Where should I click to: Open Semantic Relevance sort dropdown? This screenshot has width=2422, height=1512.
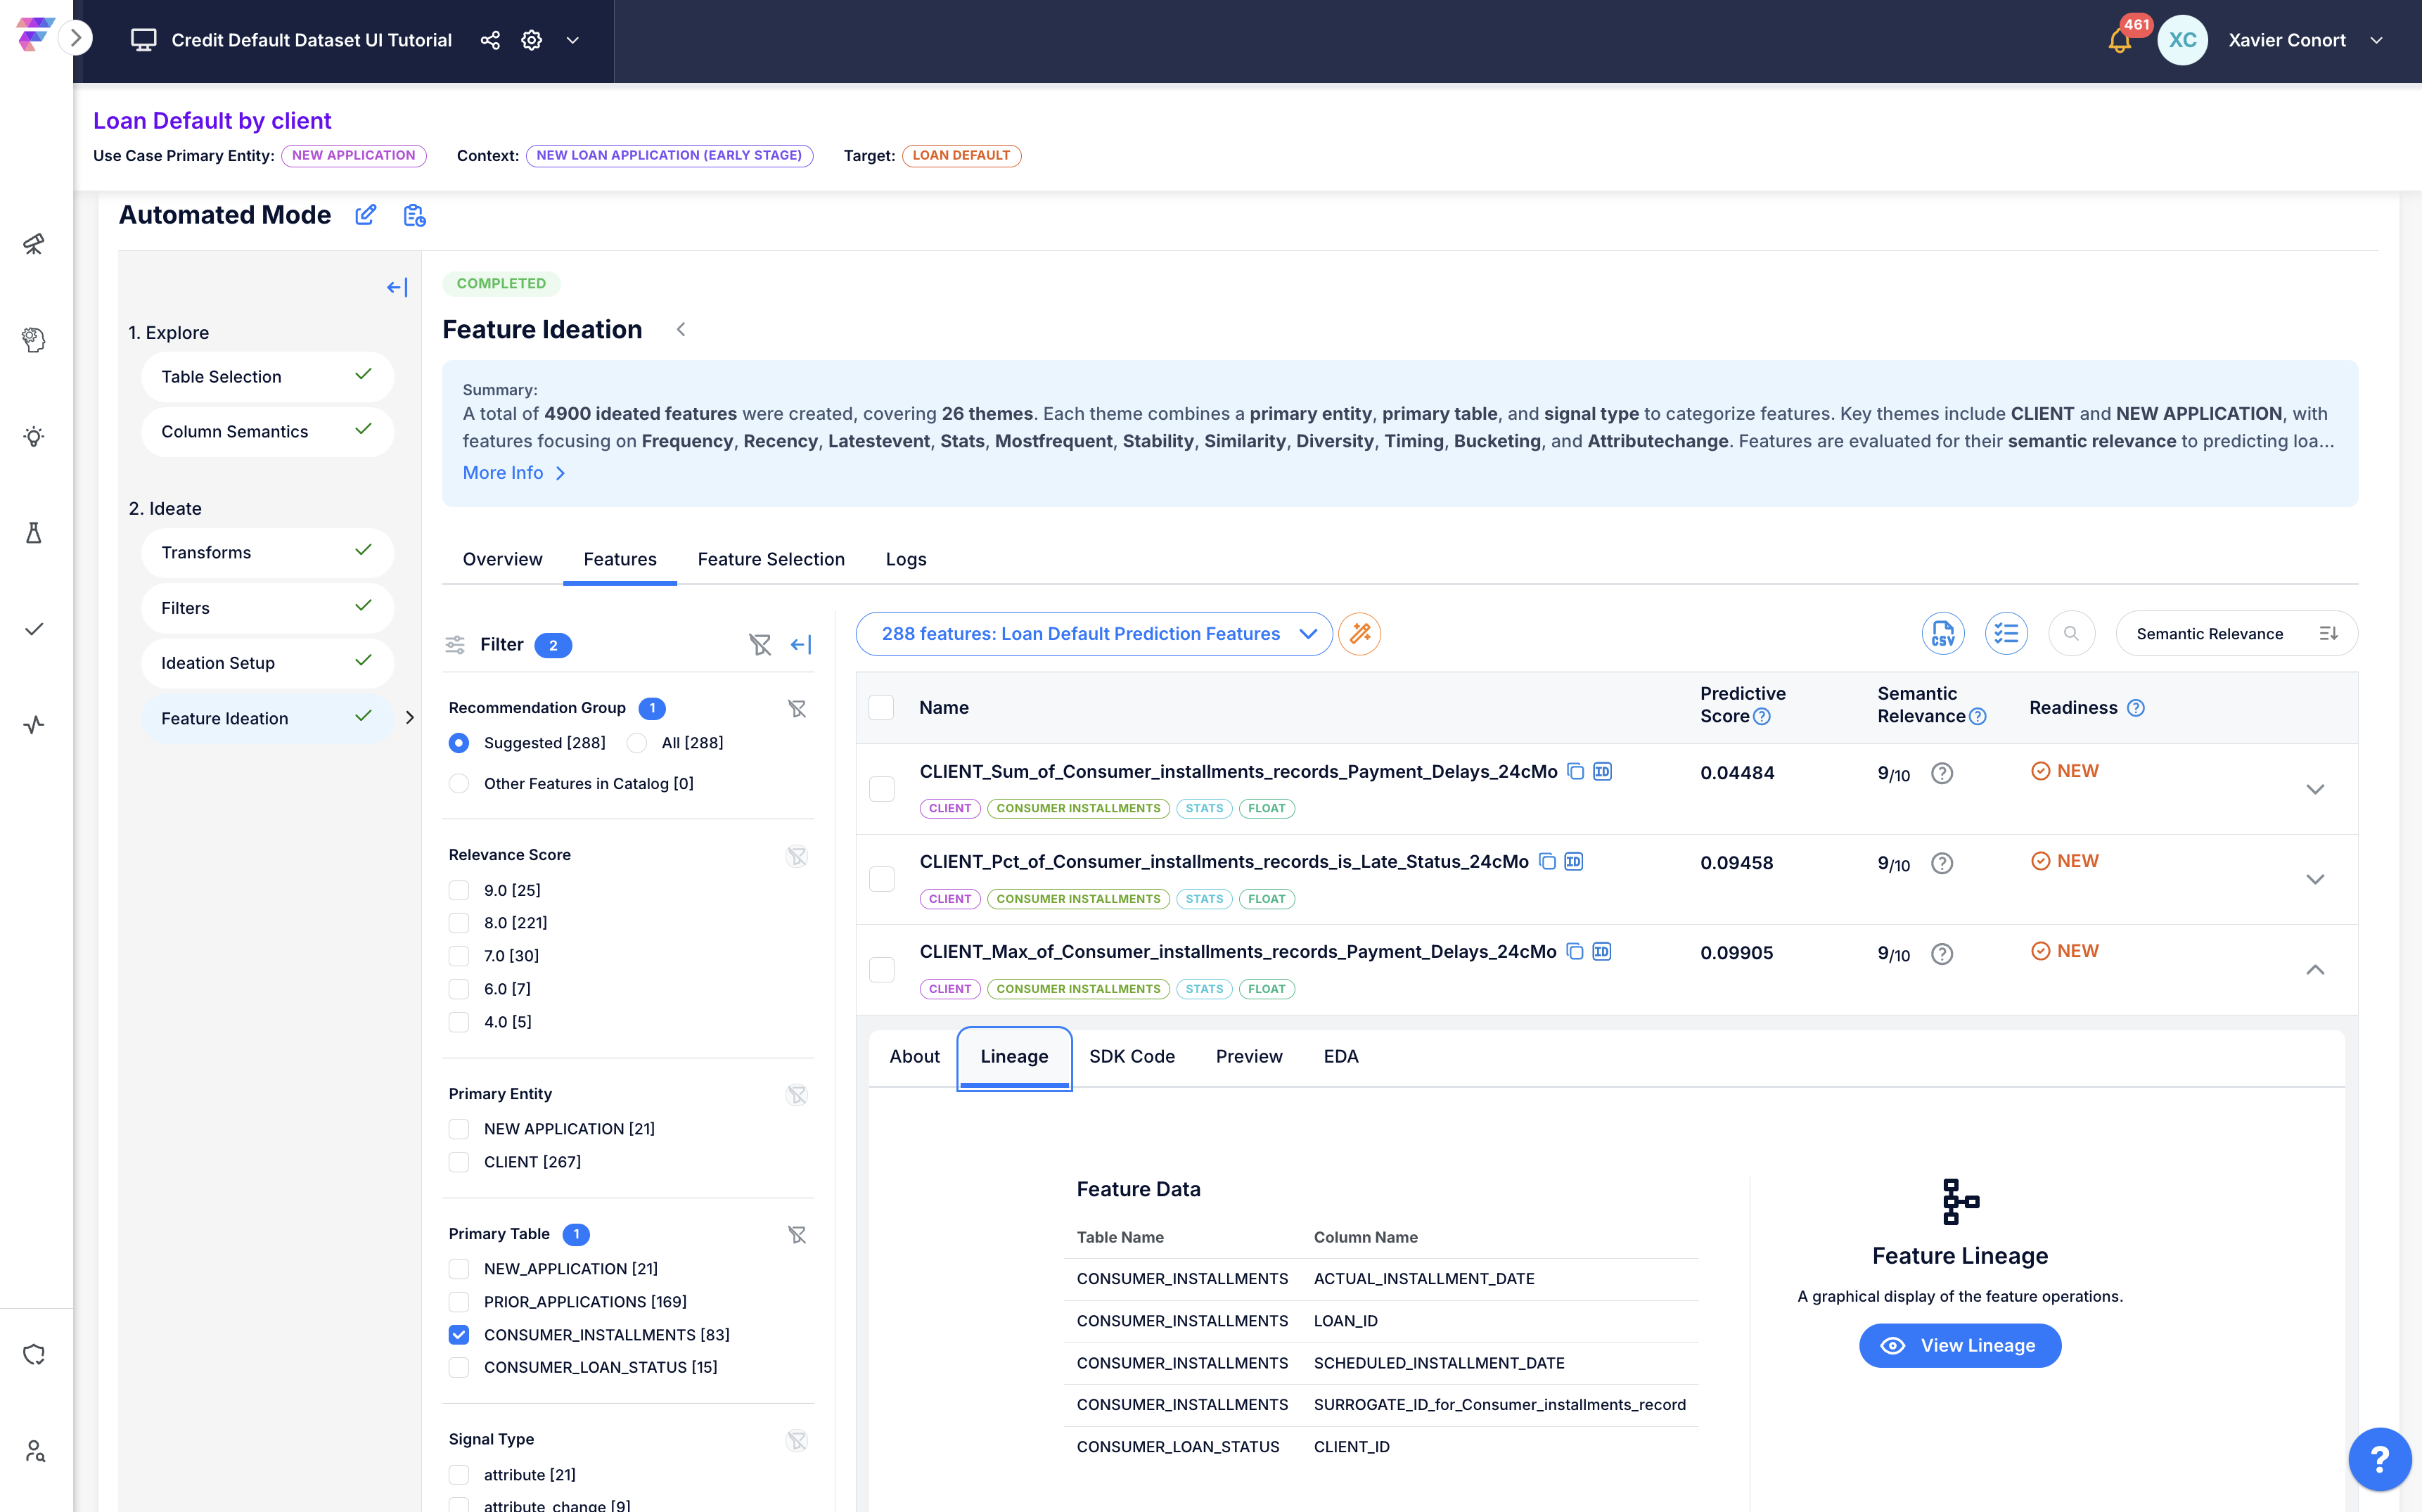point(2236,634)
